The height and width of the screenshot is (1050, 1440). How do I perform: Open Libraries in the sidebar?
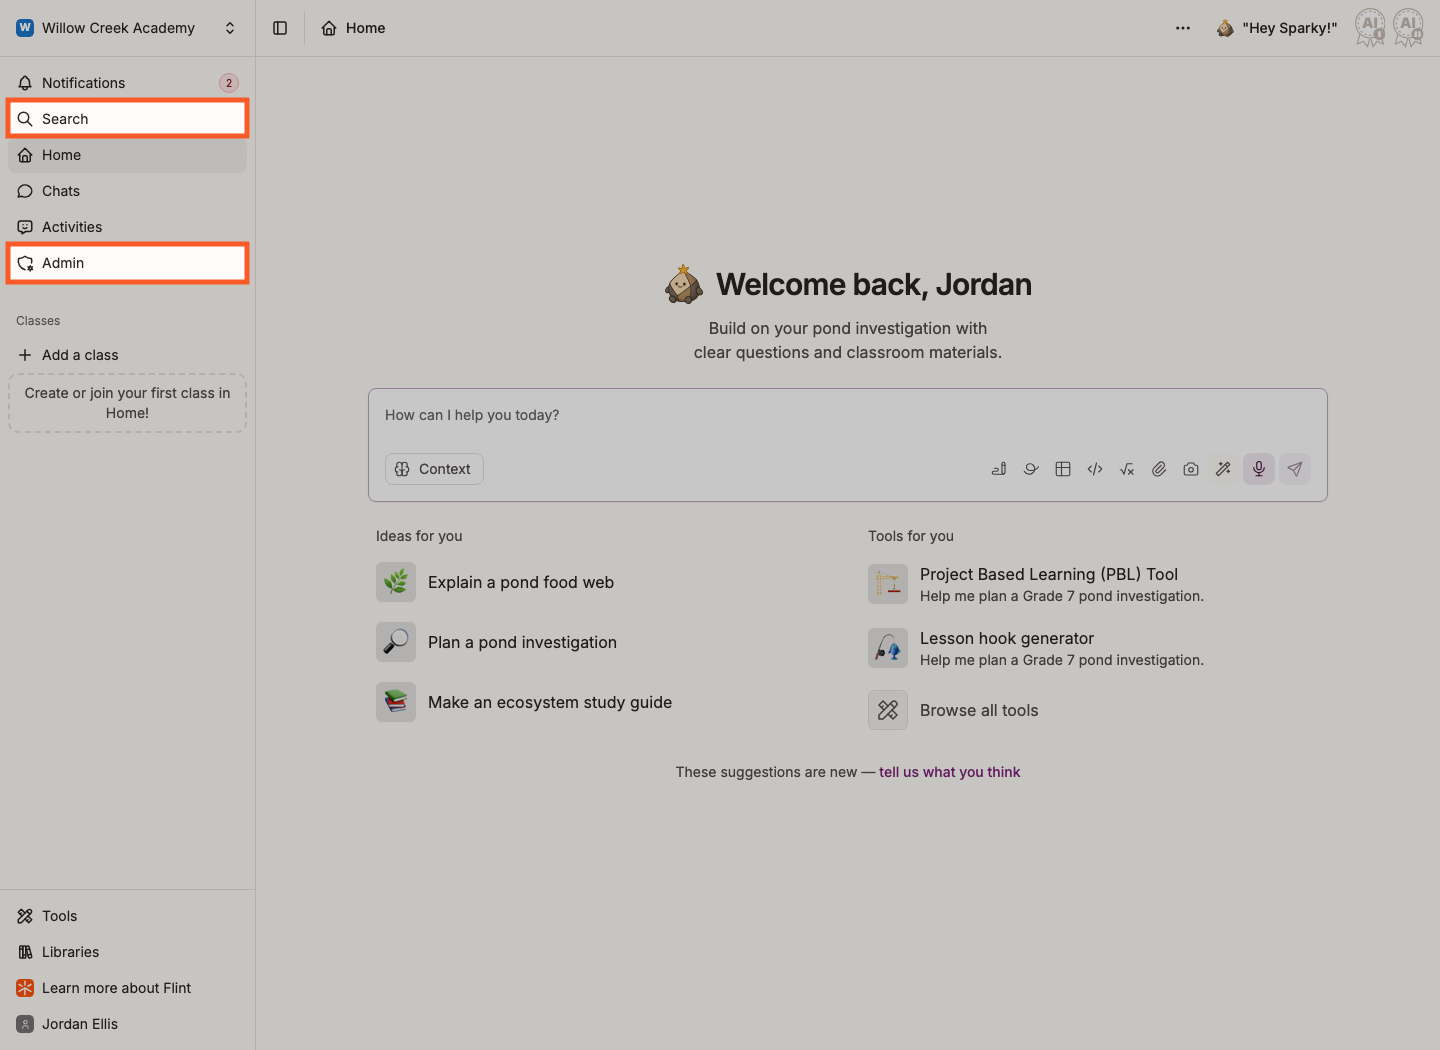(127, 952)
